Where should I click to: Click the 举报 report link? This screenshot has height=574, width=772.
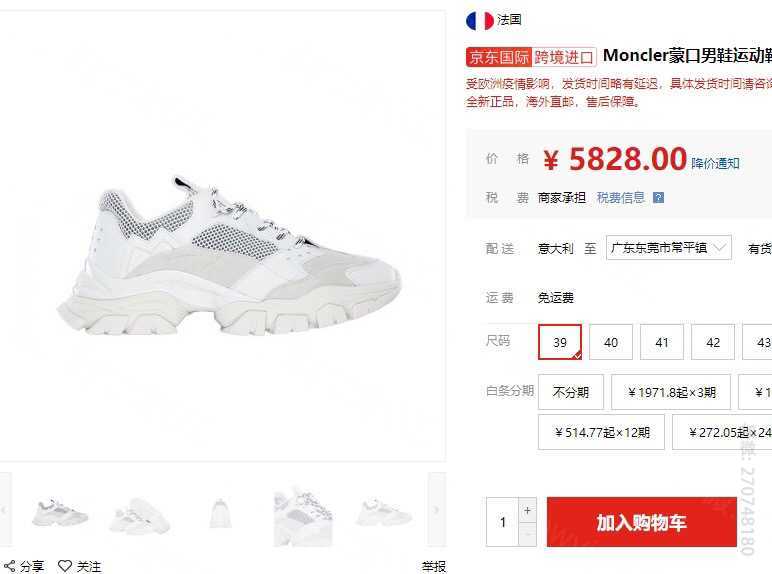[433, 566]
